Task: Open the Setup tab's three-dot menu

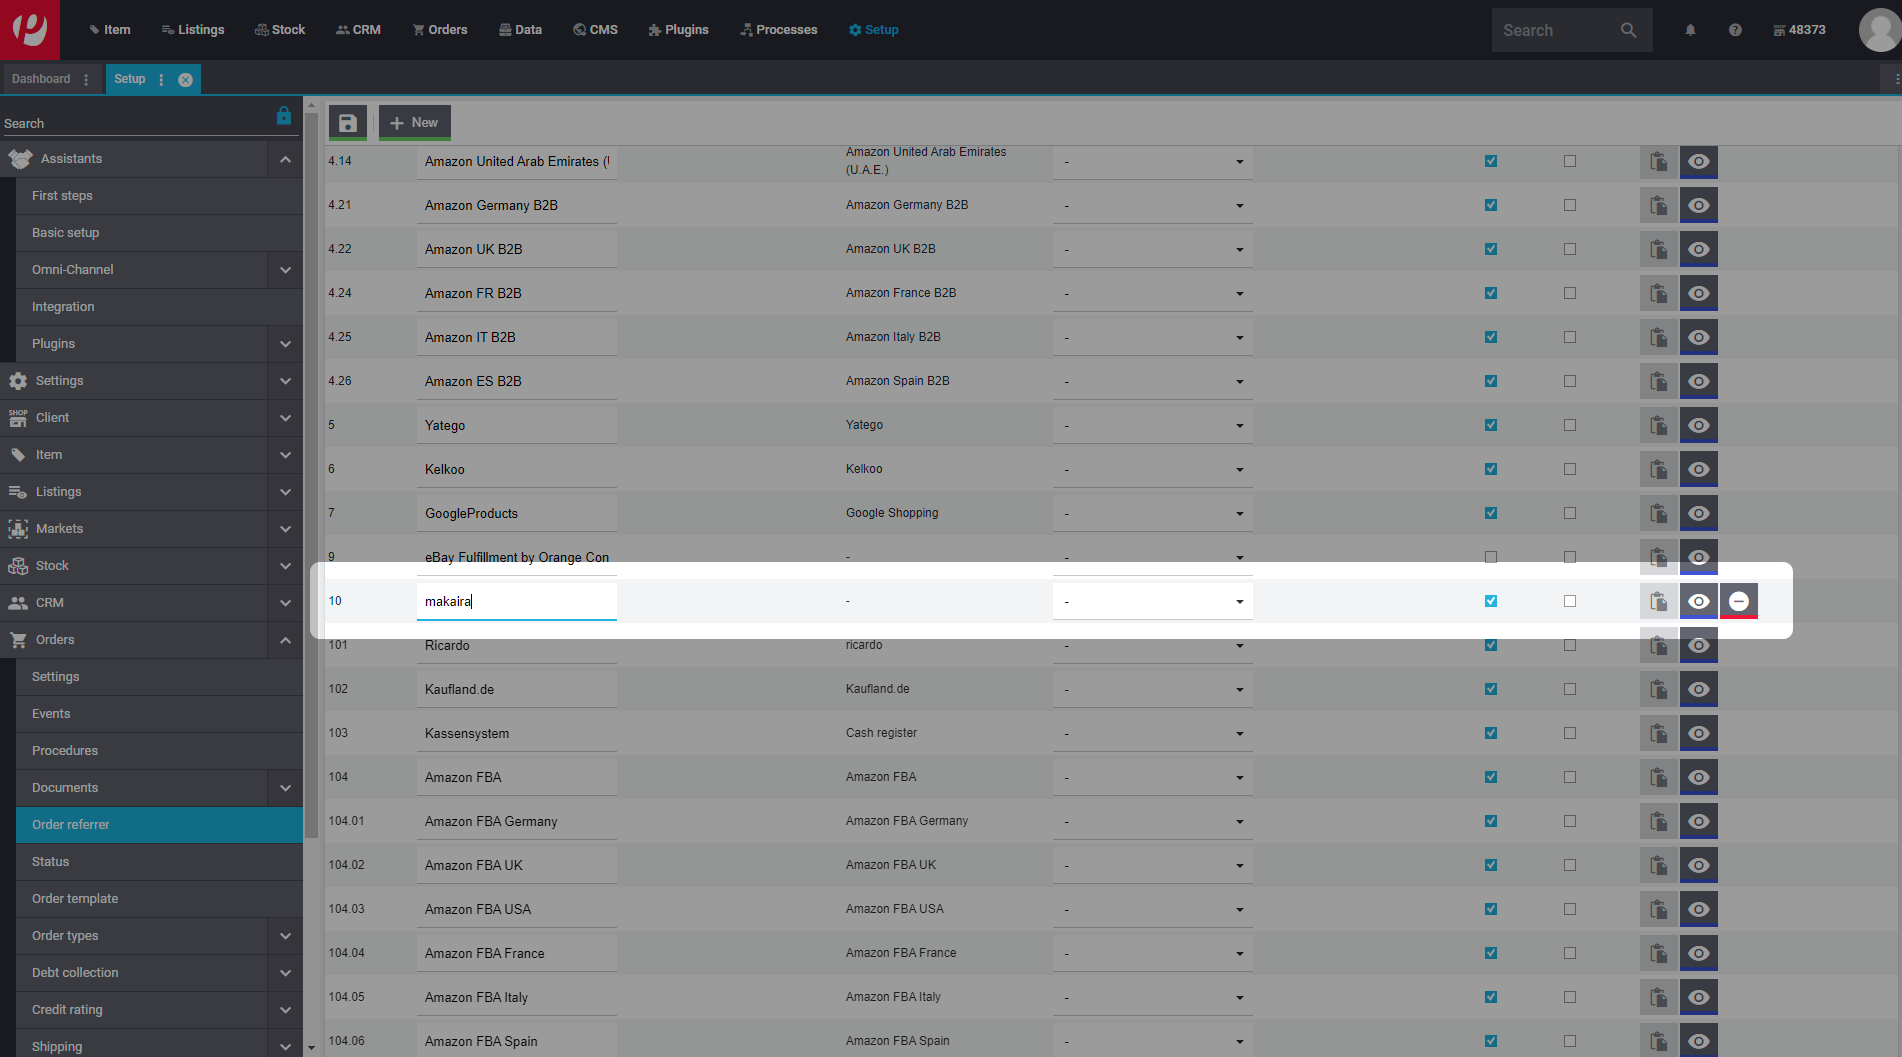Action: click(x=161, y=80)
